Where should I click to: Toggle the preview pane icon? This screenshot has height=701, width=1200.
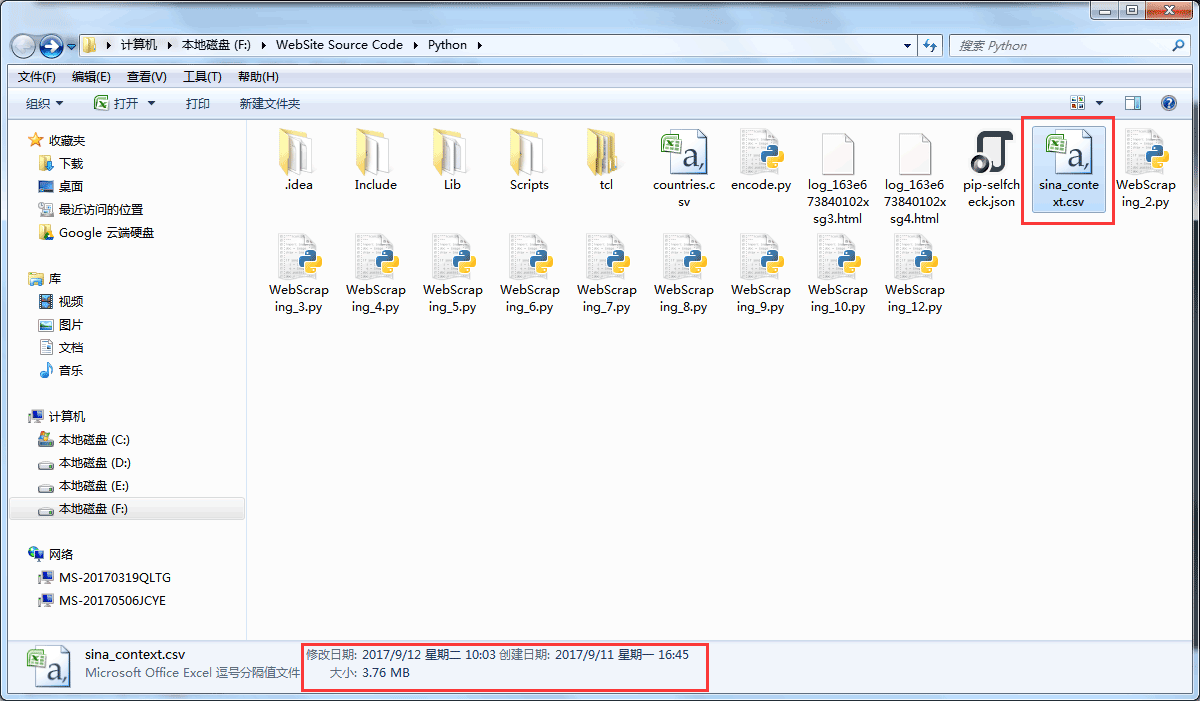(x=1133, y=103)
